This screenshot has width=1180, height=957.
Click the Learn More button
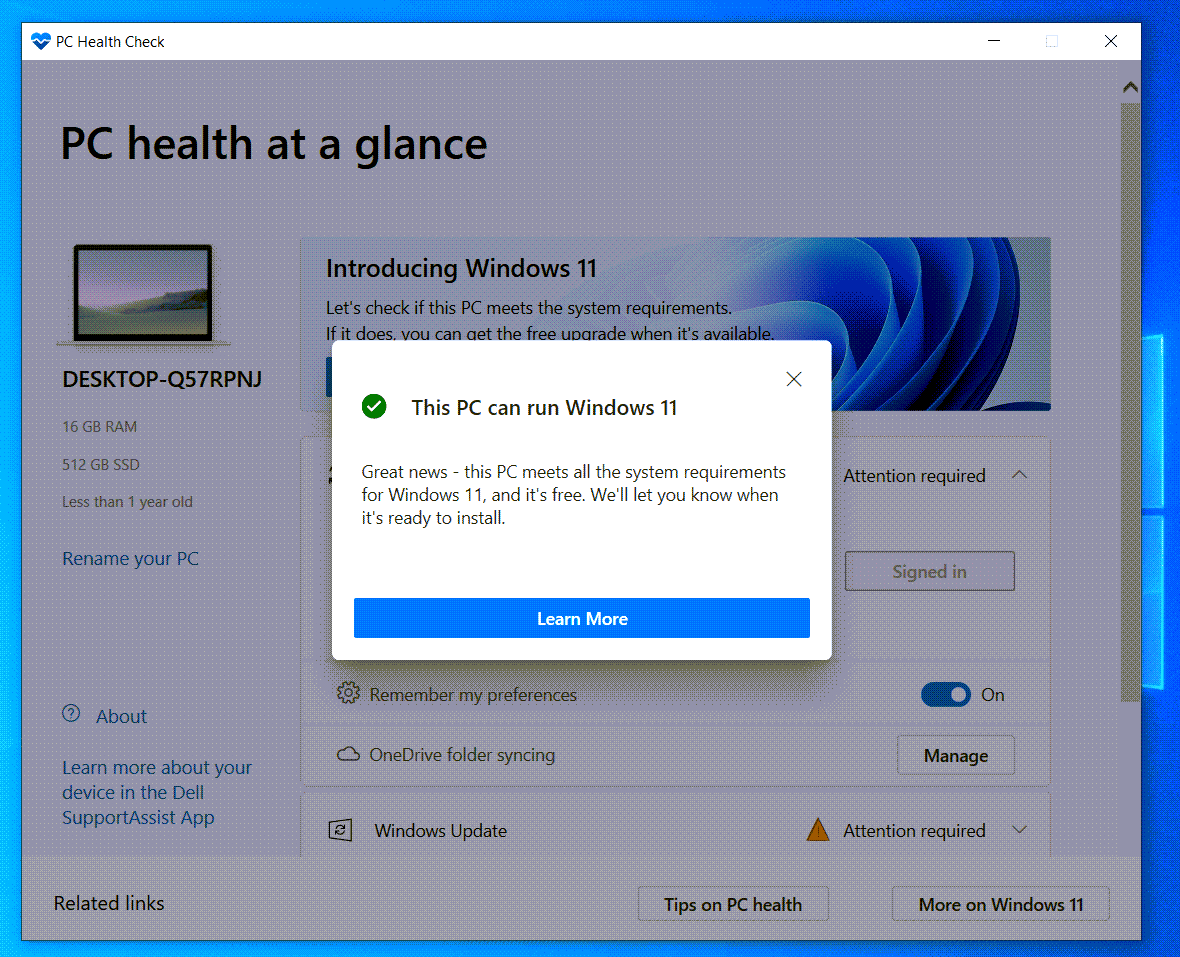click(581, 619)
